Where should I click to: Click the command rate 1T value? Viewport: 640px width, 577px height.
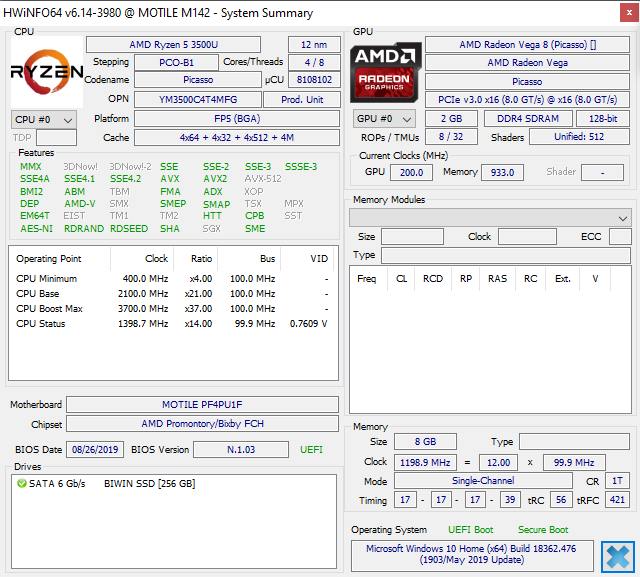(x=618, y=481)
